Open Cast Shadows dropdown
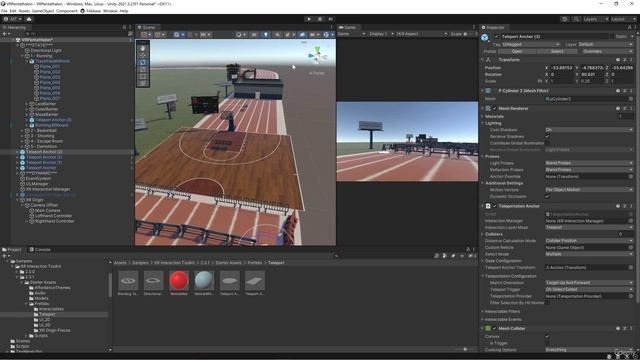 click(589, 129)
